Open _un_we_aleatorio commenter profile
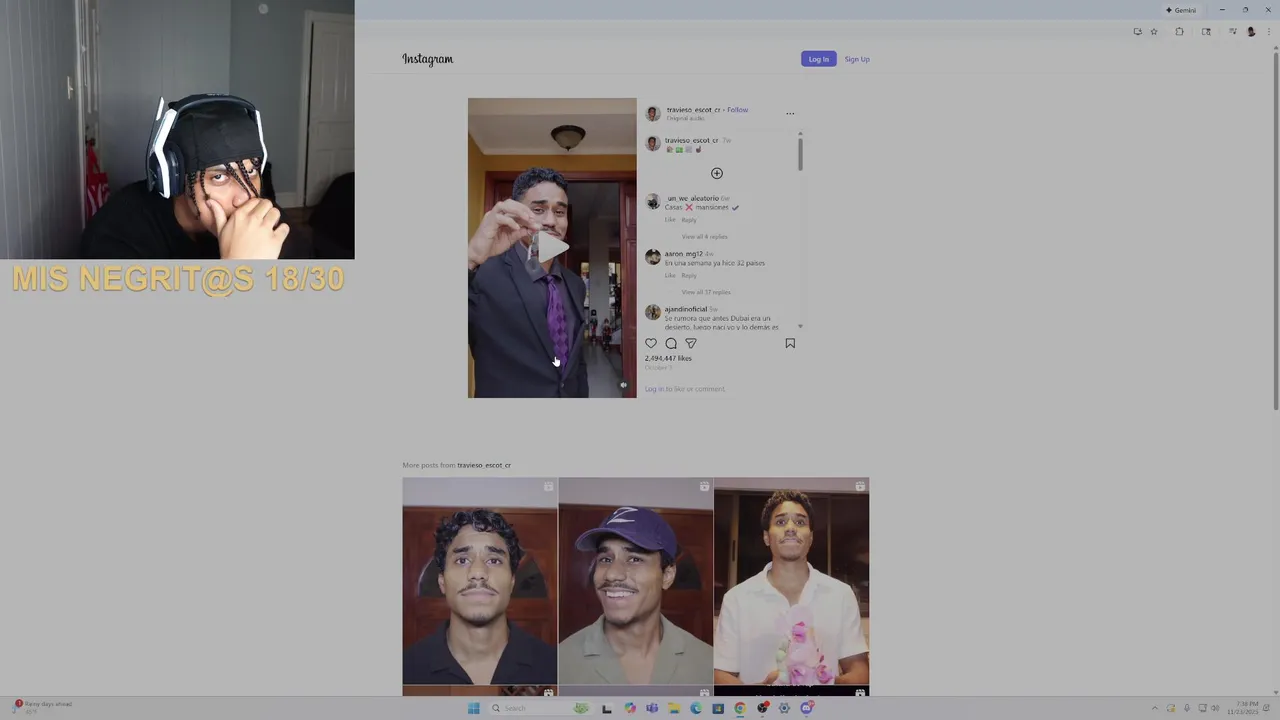Image resolution: width=1280 pixels, height=720 pixels. (x=692, y=198)
